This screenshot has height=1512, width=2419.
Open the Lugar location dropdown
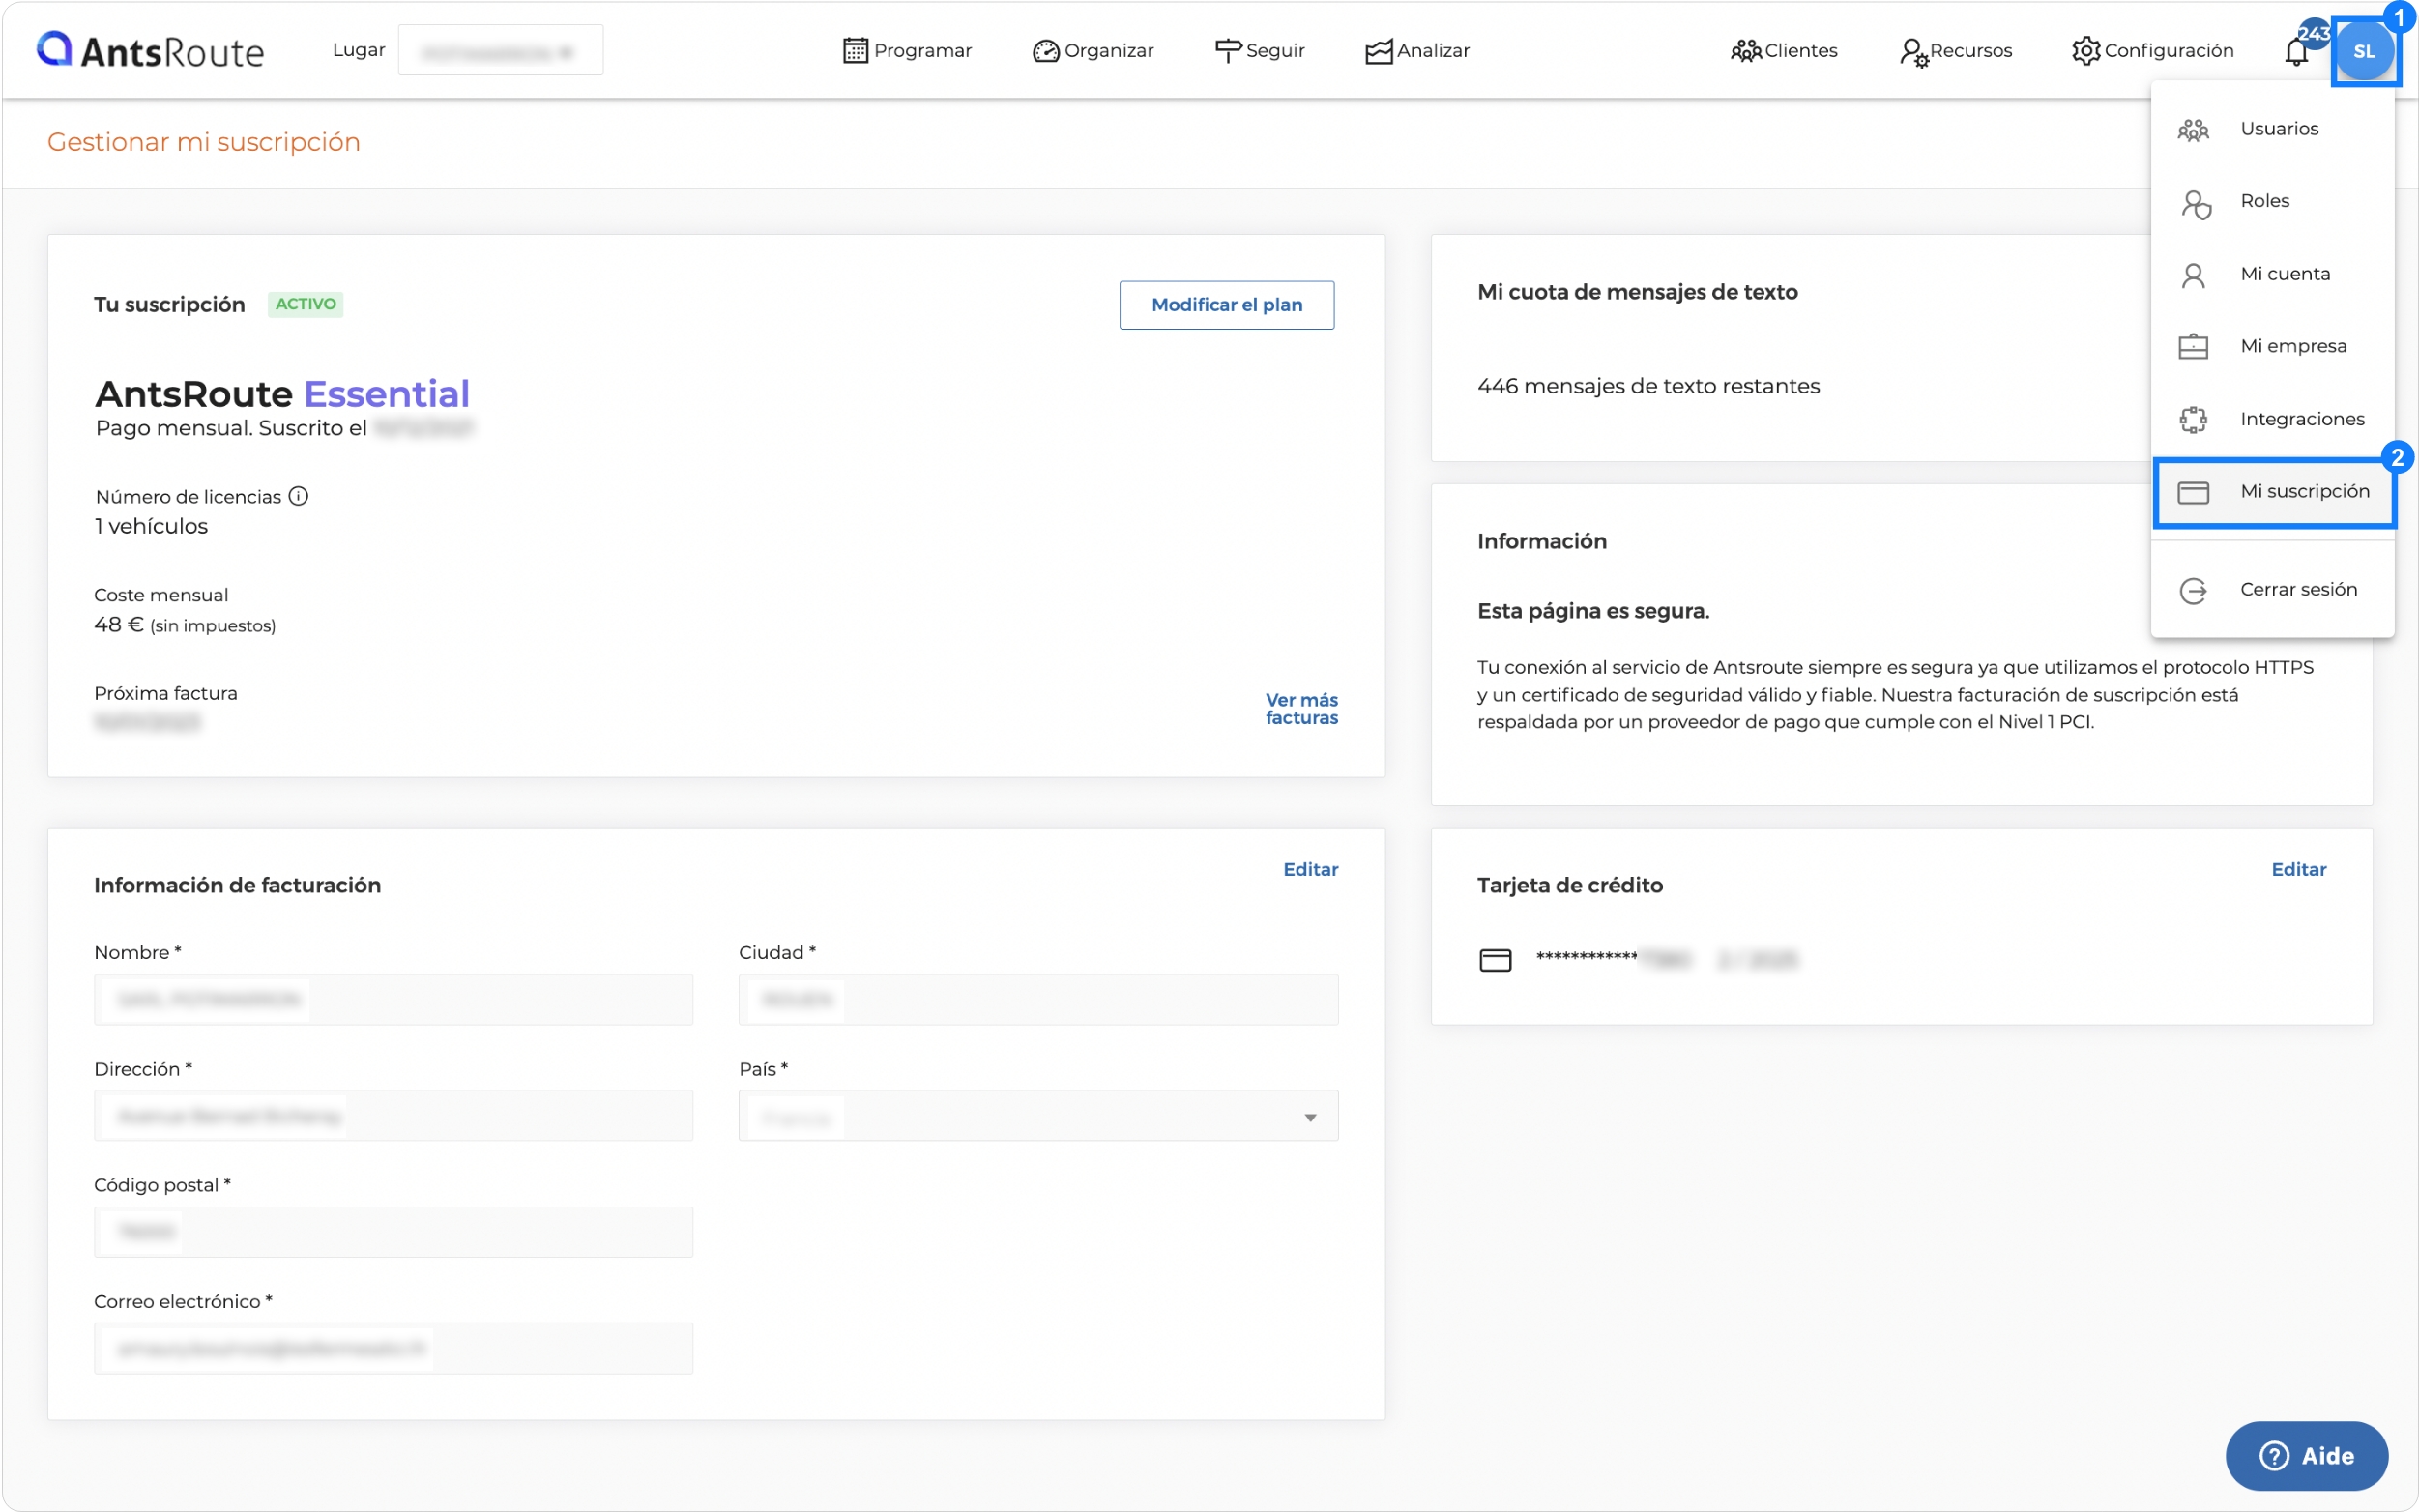point(500,50)
